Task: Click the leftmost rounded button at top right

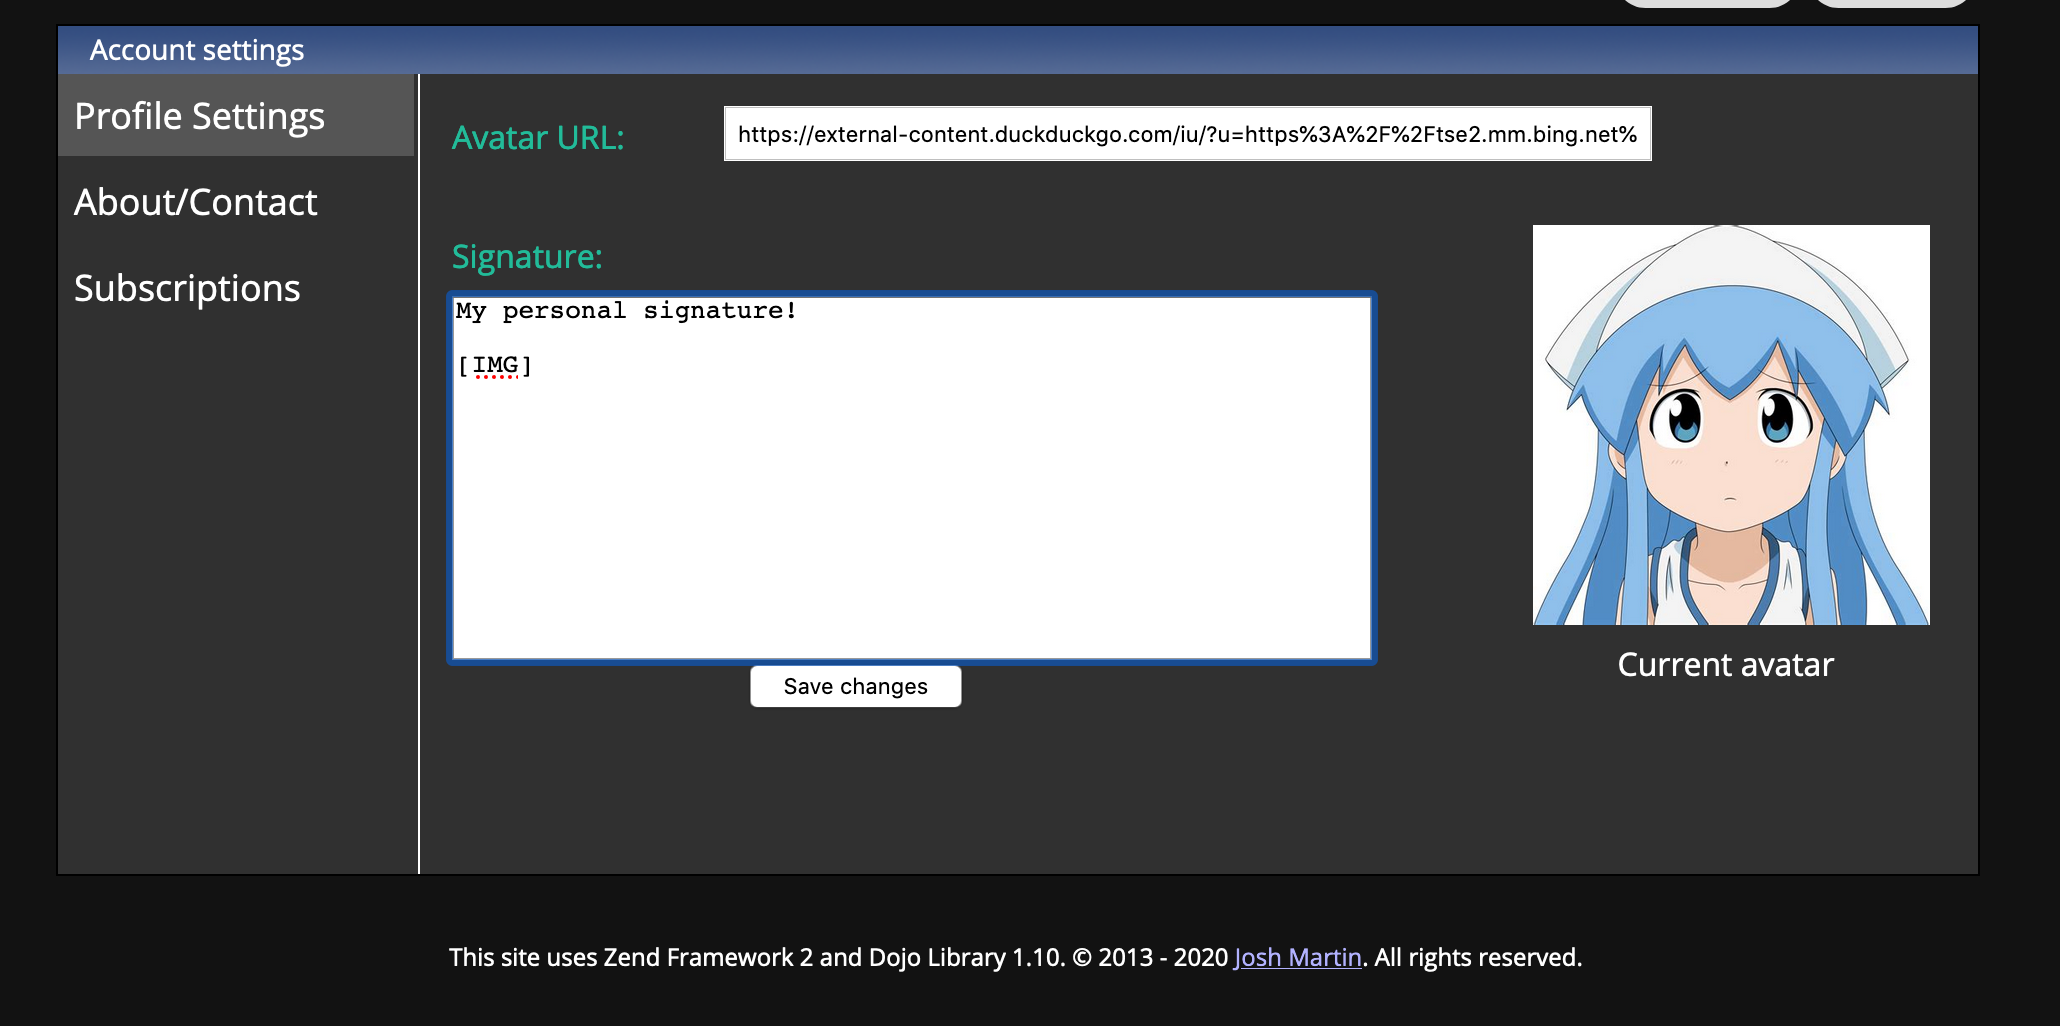Action: coord(1708,5)
